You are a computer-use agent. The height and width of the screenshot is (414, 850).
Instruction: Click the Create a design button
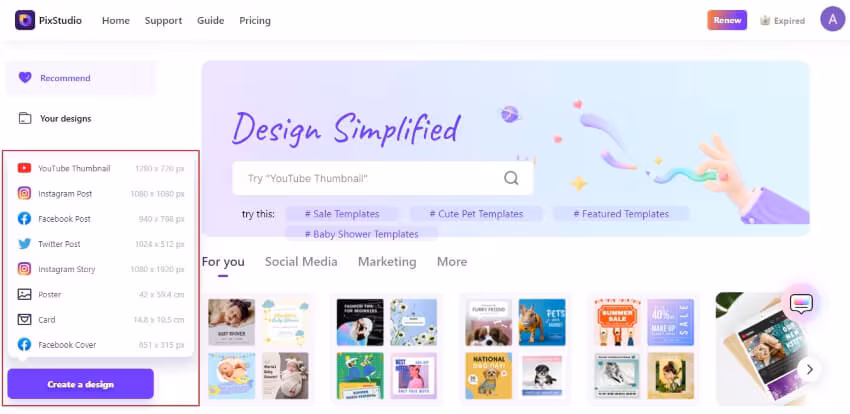pyautogui.click(x=81, y=384)
